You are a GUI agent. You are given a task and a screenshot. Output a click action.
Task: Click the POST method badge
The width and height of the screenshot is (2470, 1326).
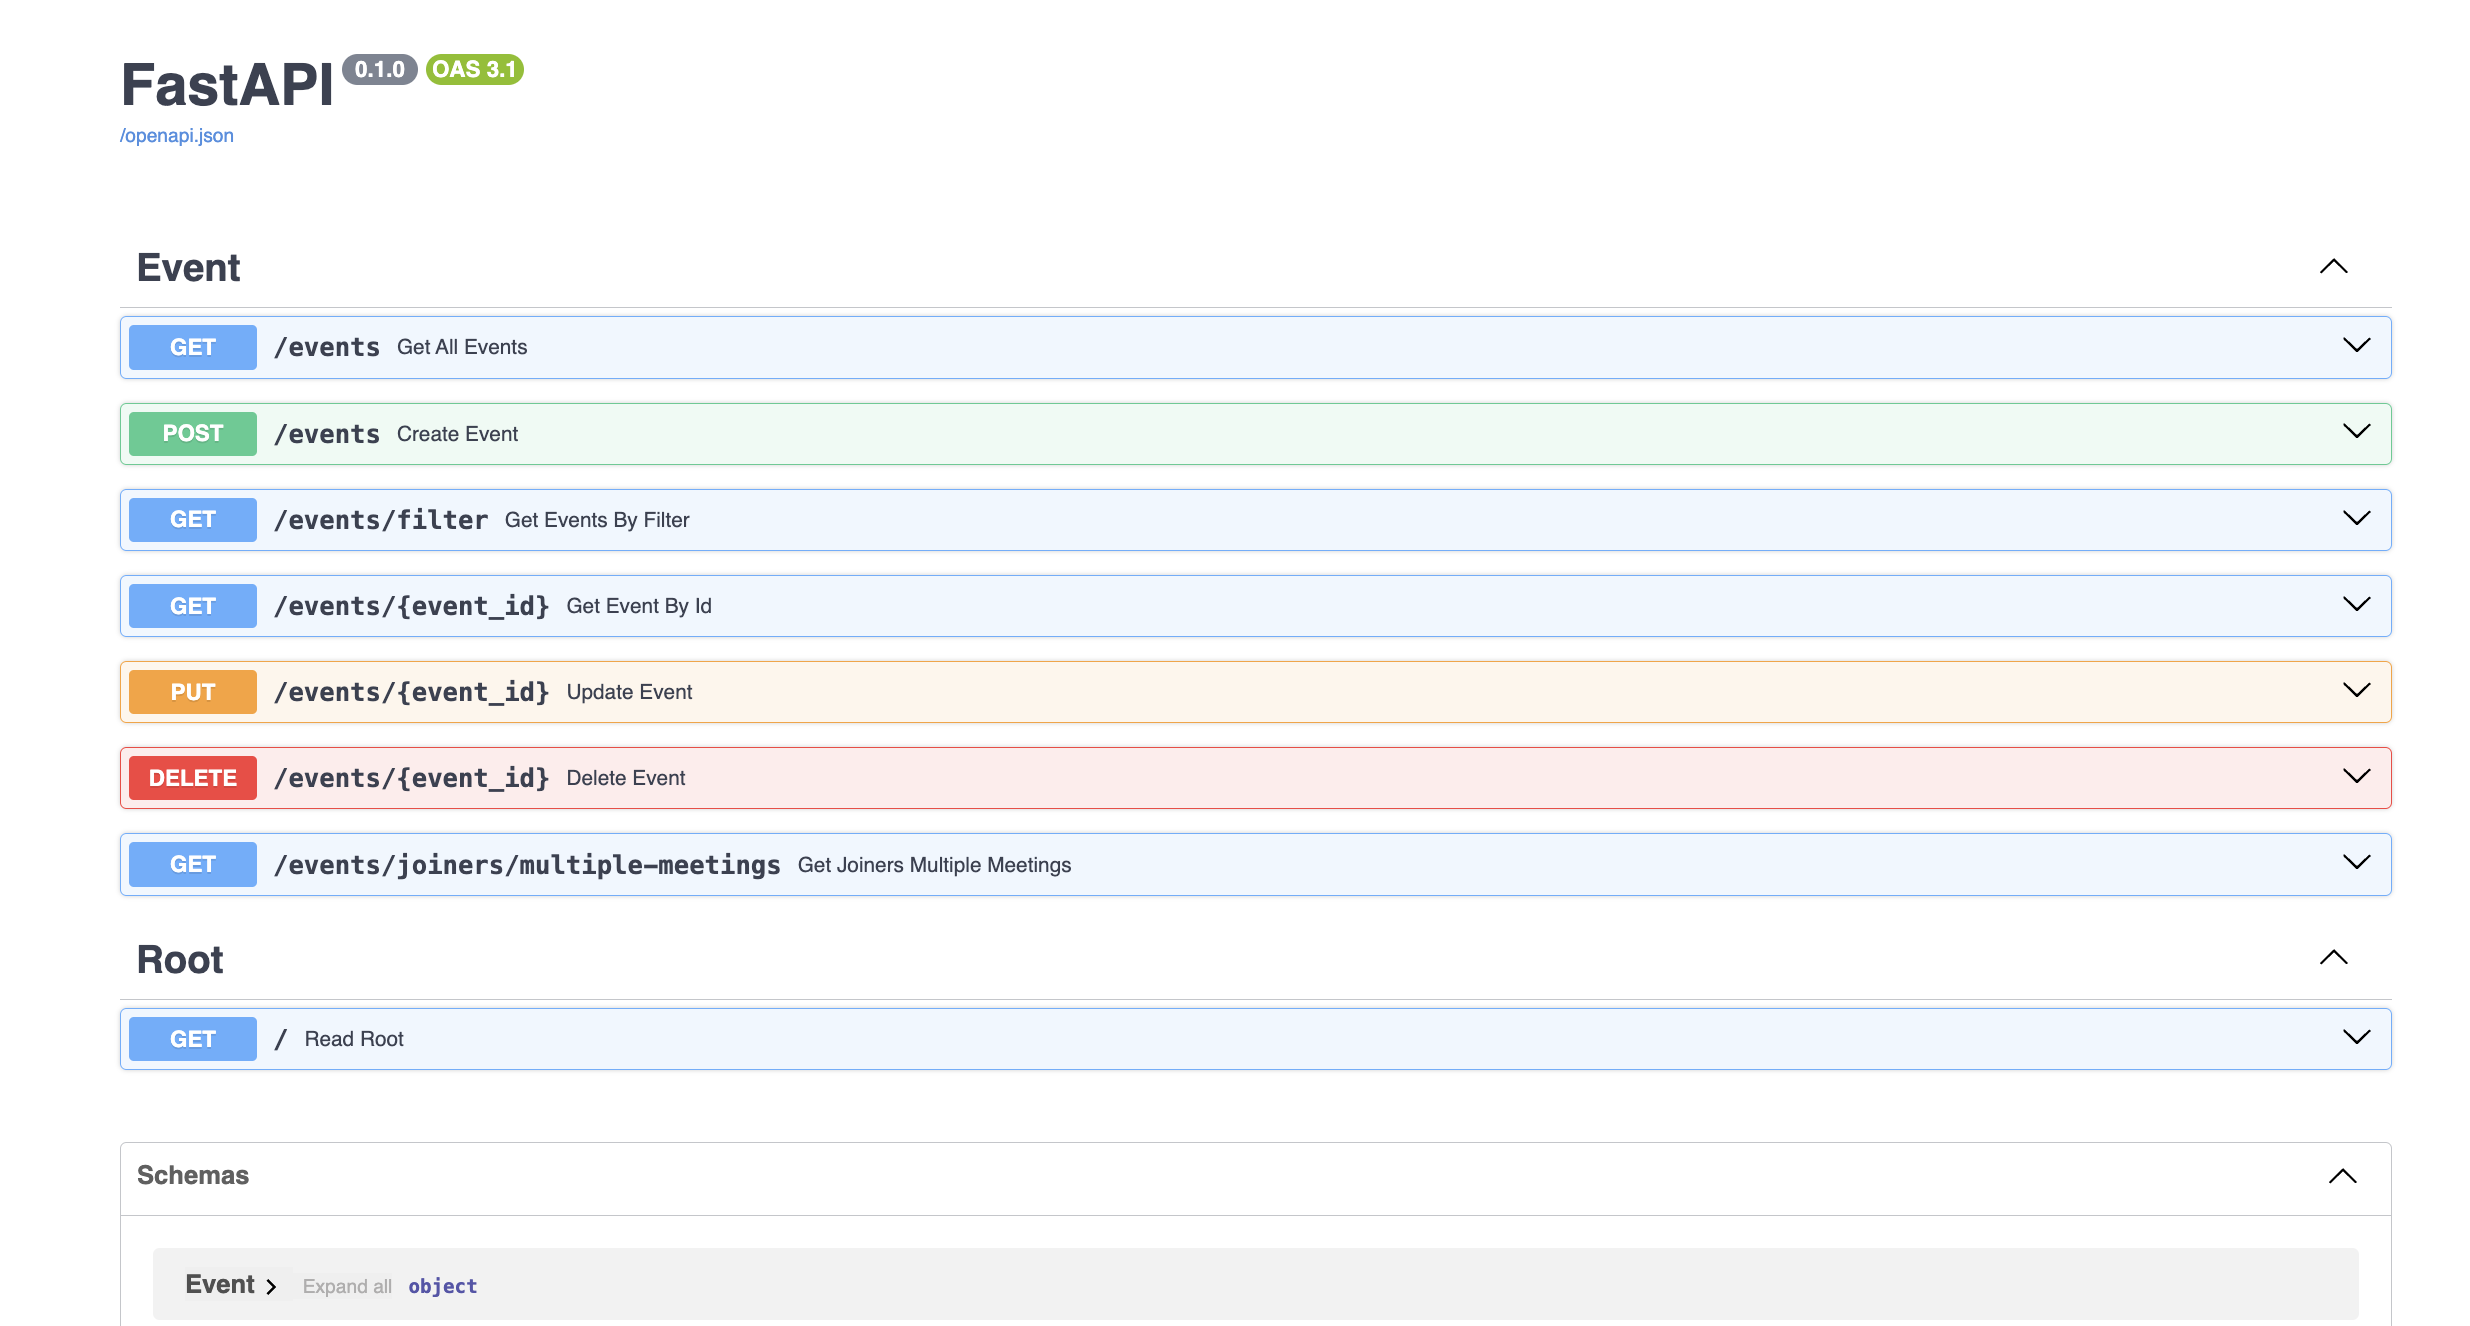(193, 434)
